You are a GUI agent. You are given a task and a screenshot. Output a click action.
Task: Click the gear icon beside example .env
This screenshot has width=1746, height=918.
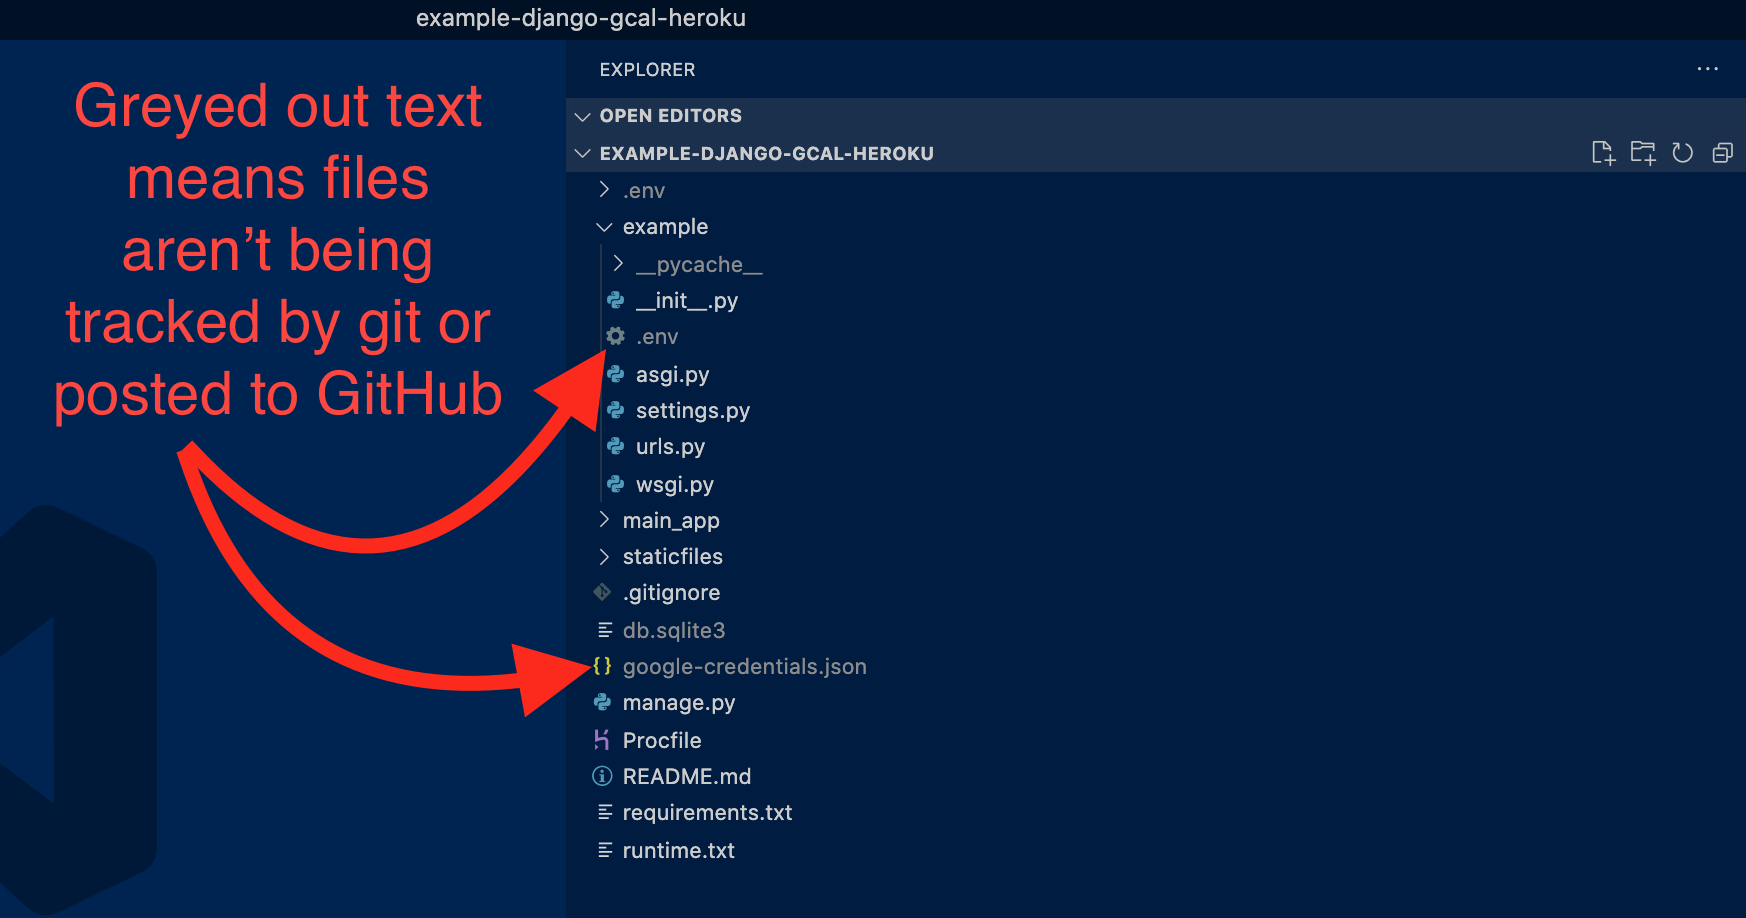point(616,337)
